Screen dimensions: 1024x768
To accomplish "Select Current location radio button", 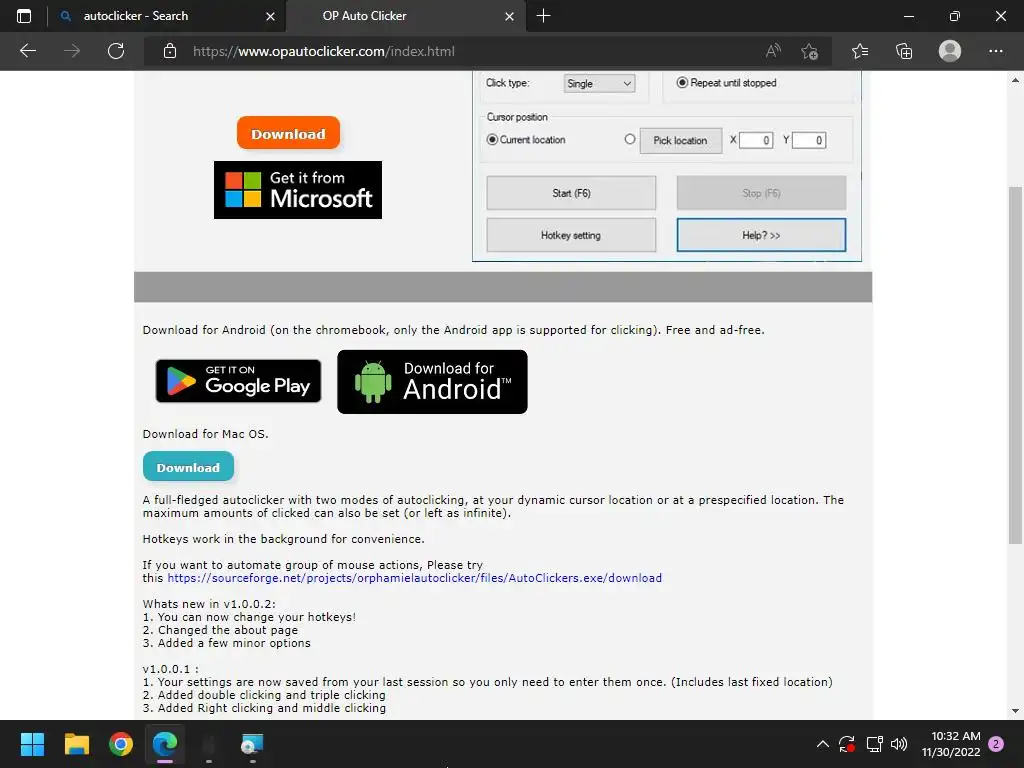I will 492,140.
